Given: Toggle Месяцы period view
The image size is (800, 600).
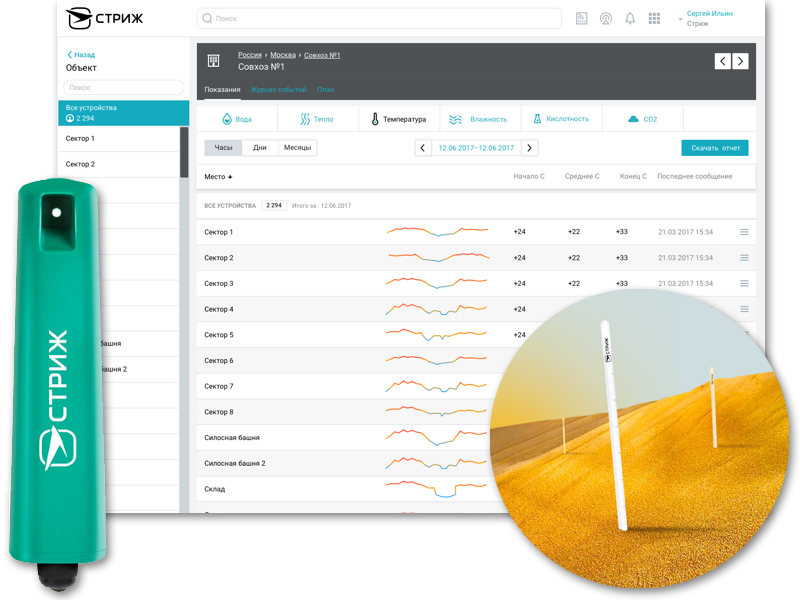Looking at the screenshot, I should coord(297,147).
